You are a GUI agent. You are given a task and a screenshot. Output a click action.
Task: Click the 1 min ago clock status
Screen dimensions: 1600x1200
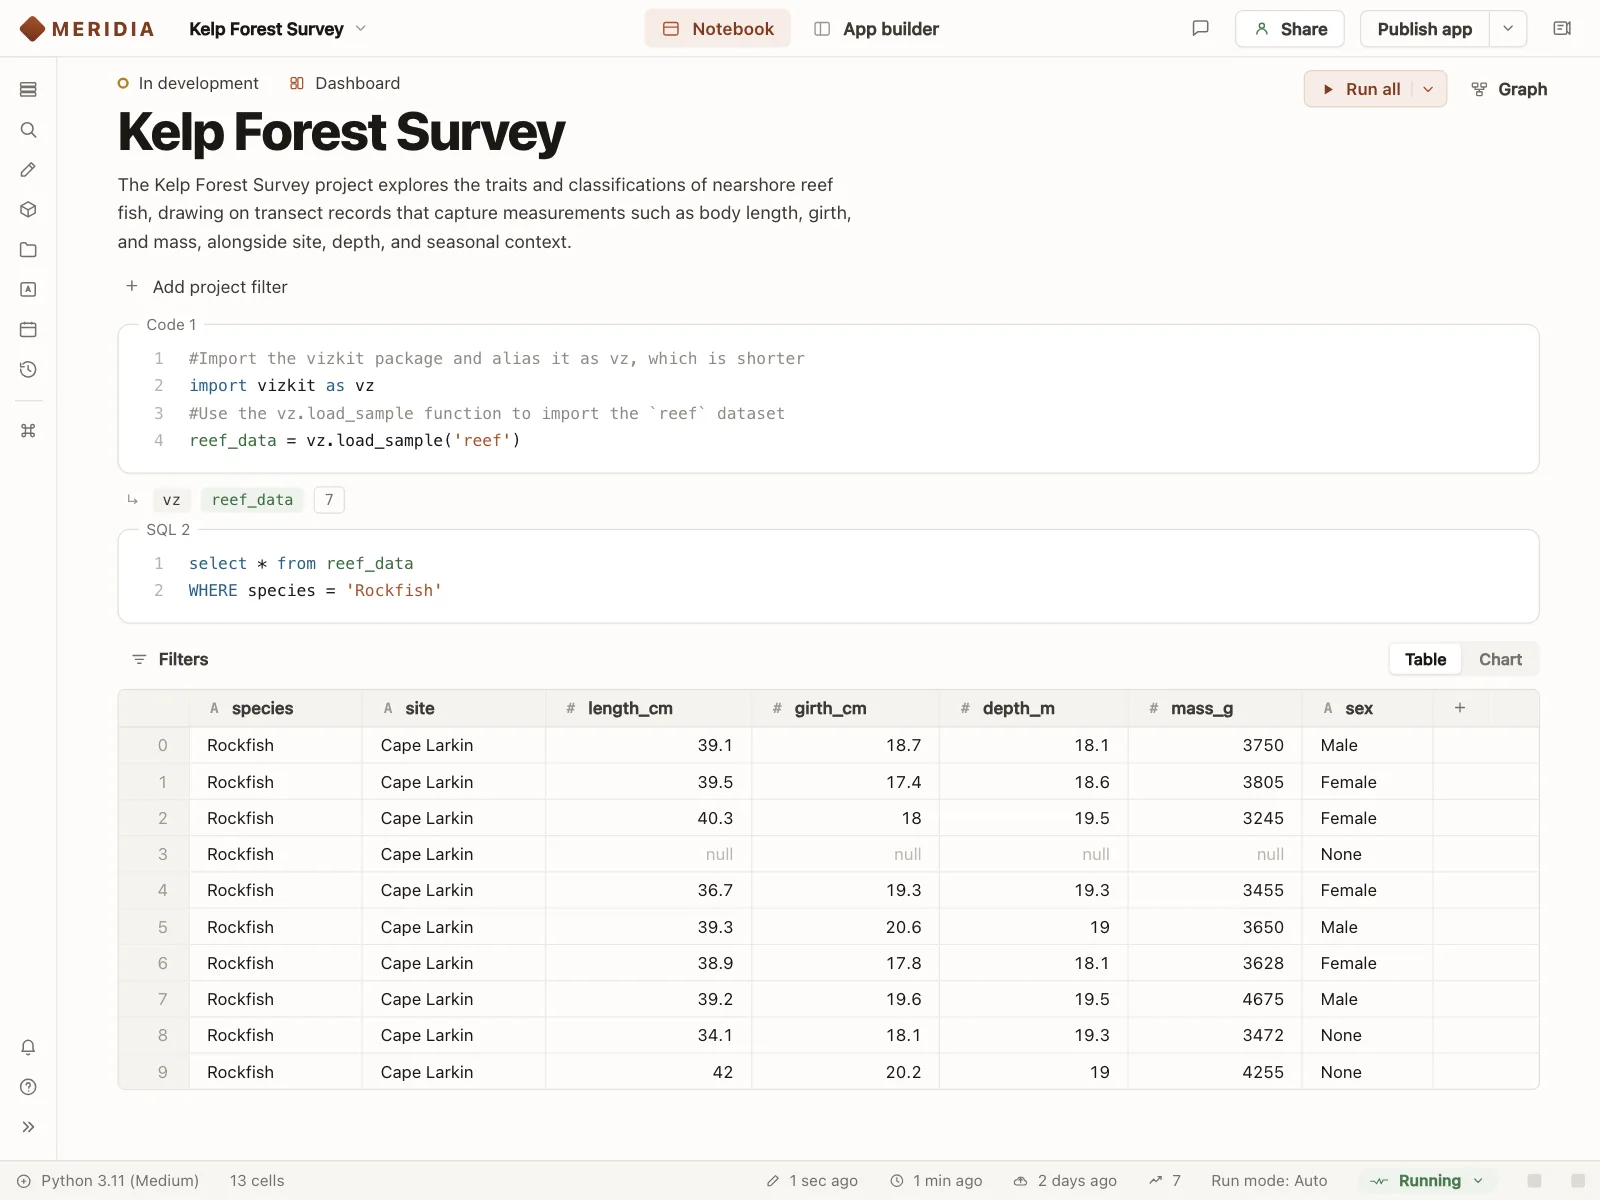click(x=936, y=1181)
